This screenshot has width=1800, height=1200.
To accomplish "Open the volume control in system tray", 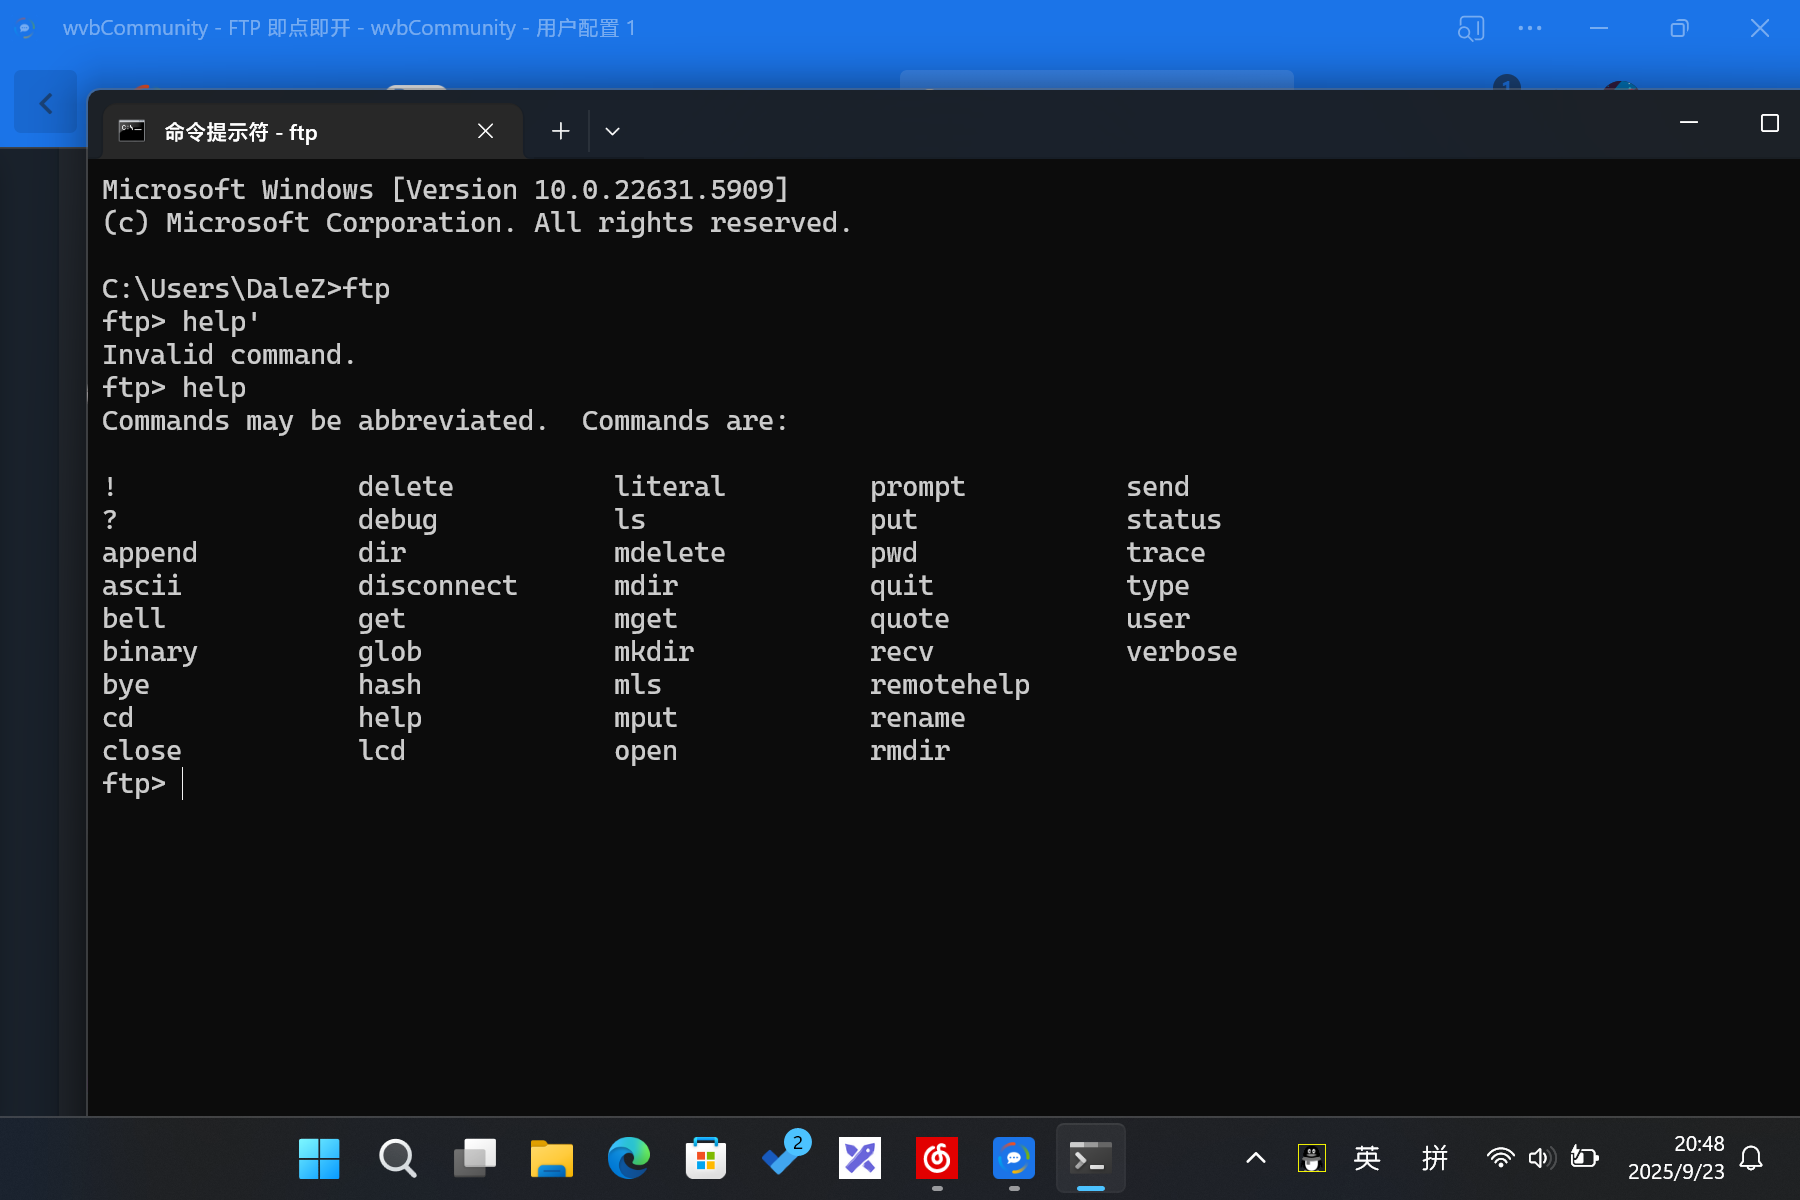I will click(x=1541, y=1158).
